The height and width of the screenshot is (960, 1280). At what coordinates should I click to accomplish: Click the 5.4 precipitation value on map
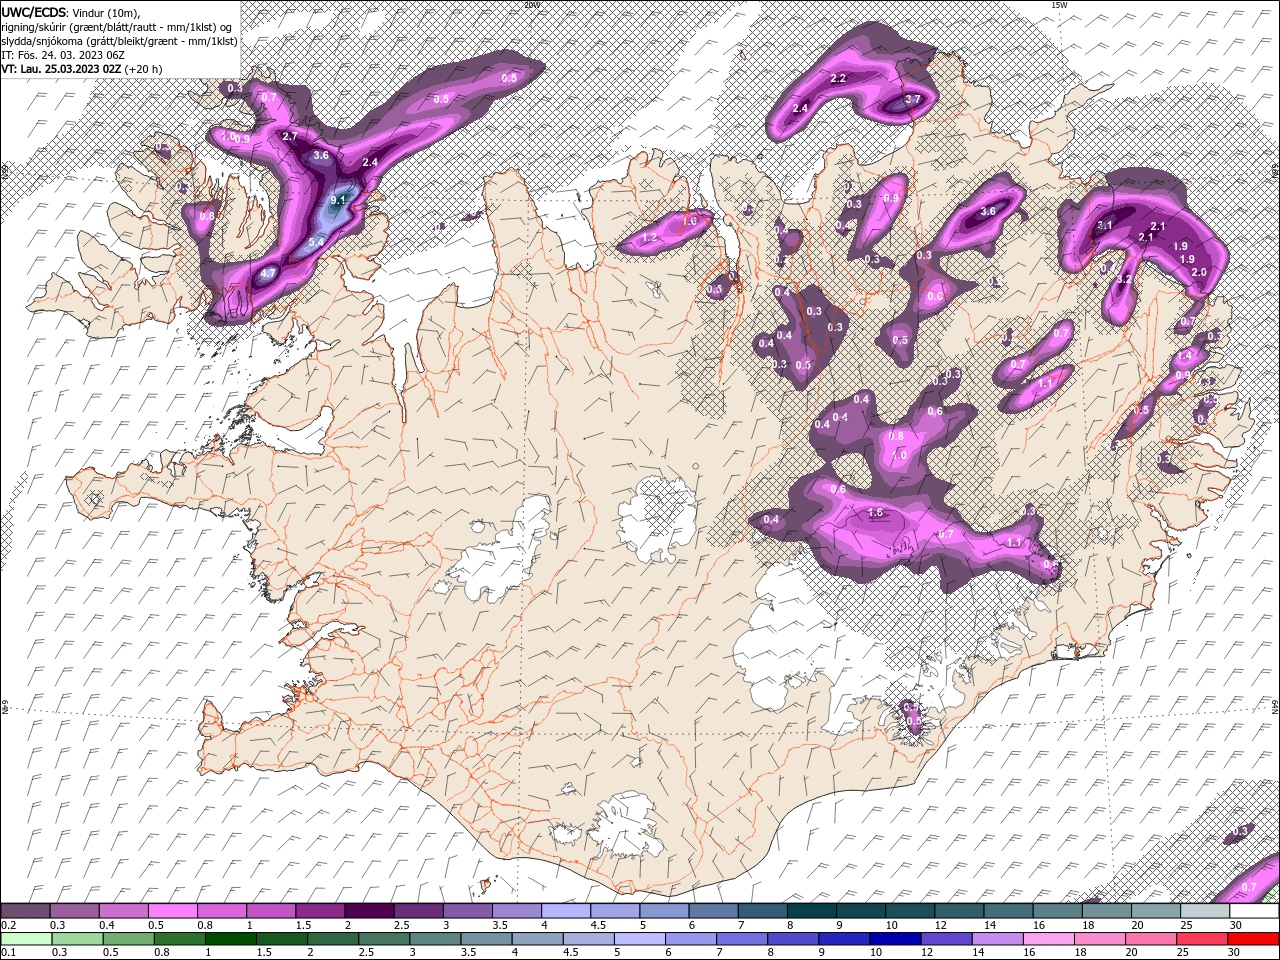tap(316, 241)
